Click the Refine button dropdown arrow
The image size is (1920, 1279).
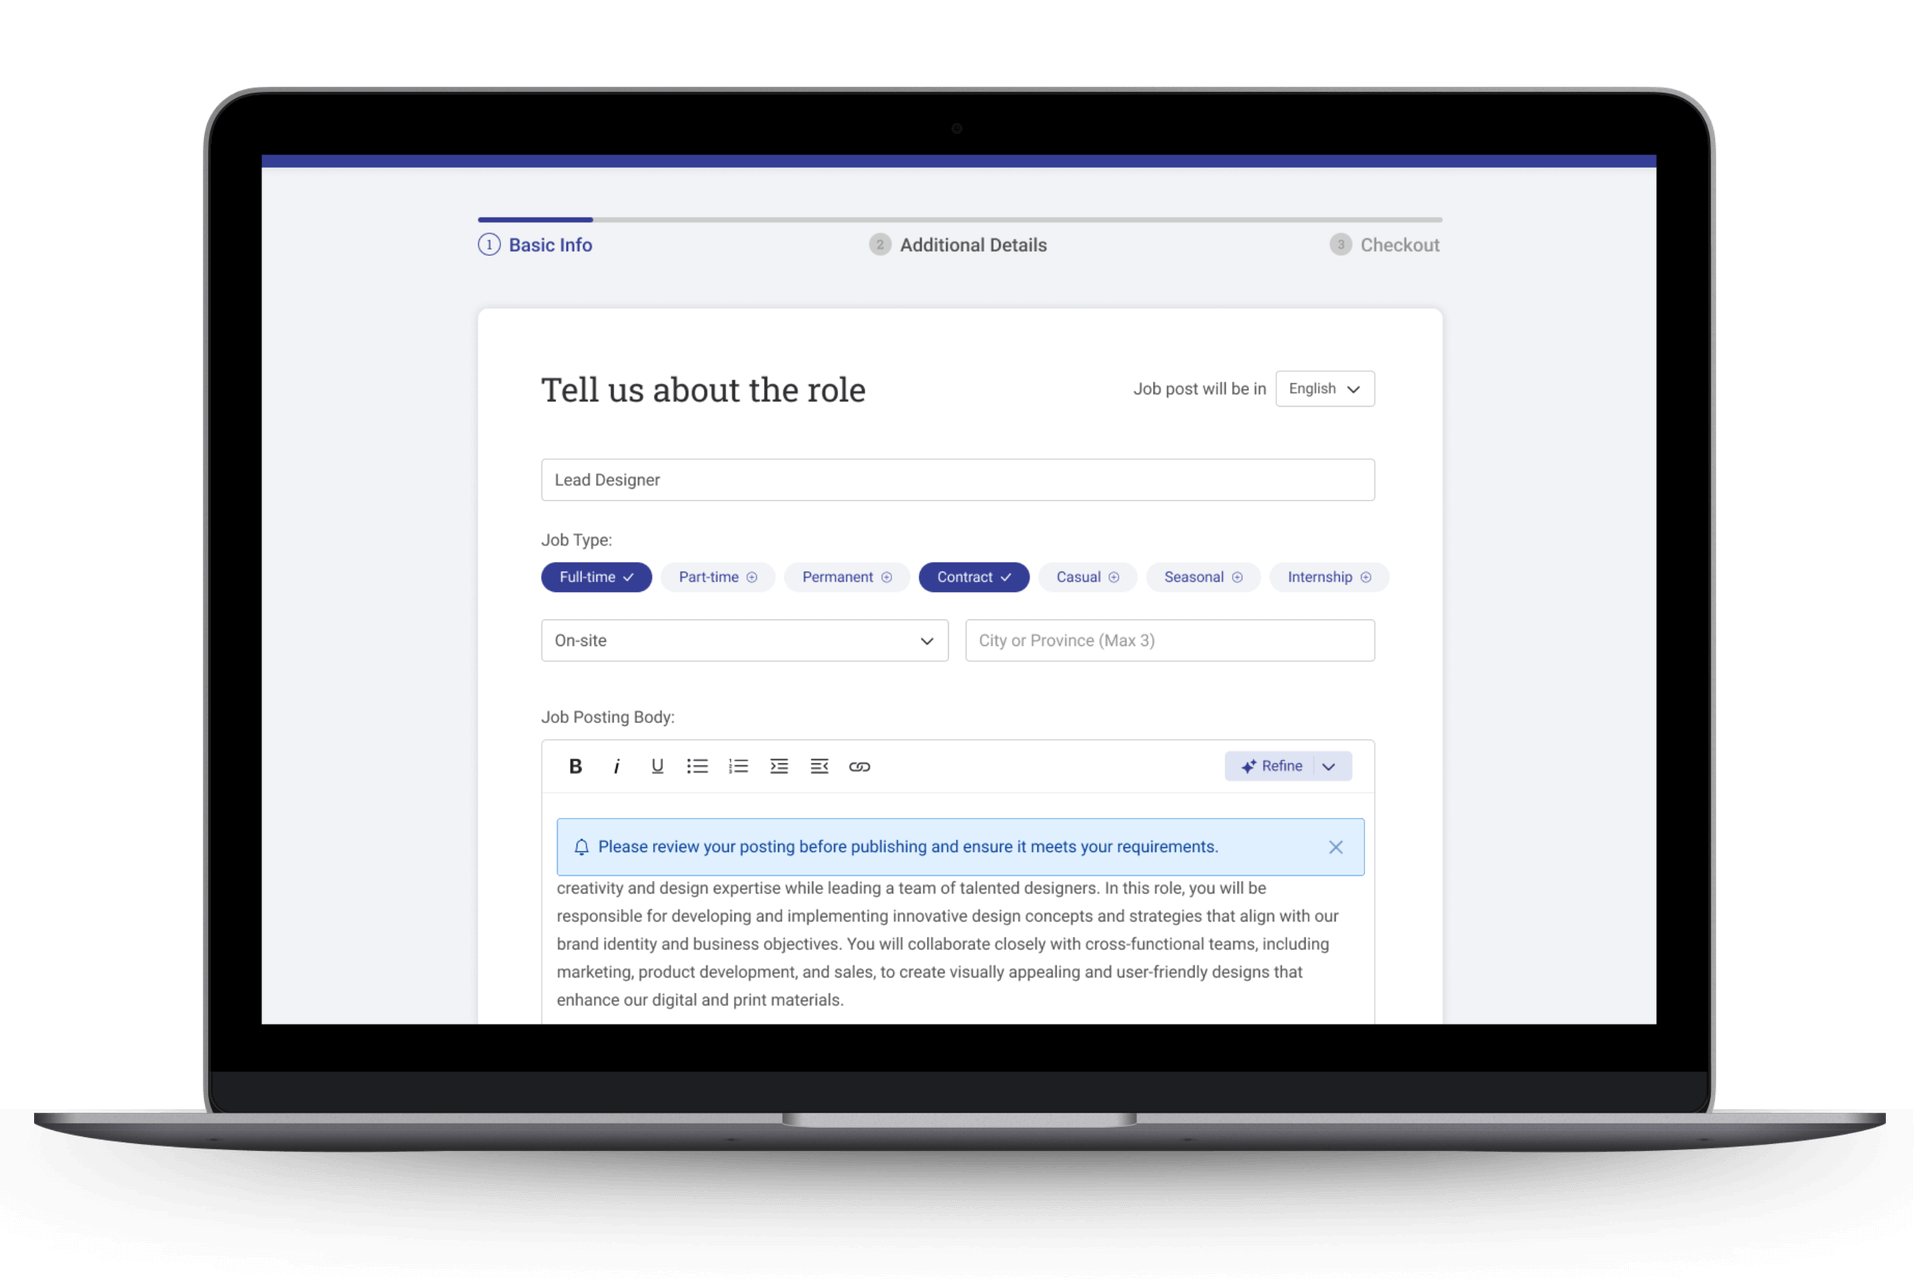1330,767
